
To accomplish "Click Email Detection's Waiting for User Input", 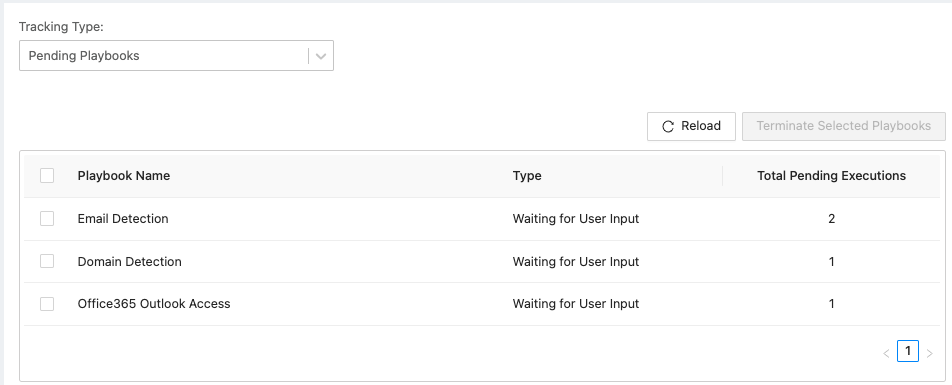I will [576, 219].
